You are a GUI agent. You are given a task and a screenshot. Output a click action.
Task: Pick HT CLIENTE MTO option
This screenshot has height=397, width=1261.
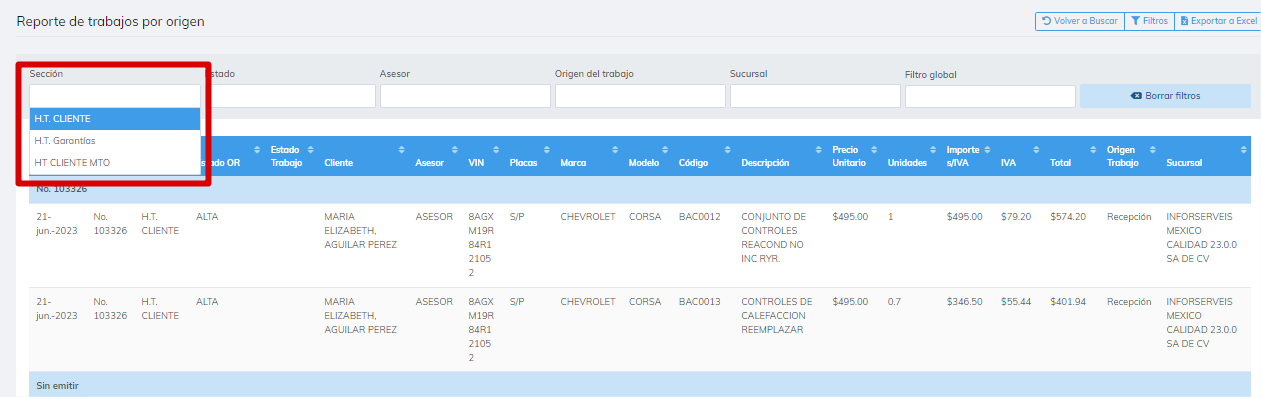[x=115, y=162]
